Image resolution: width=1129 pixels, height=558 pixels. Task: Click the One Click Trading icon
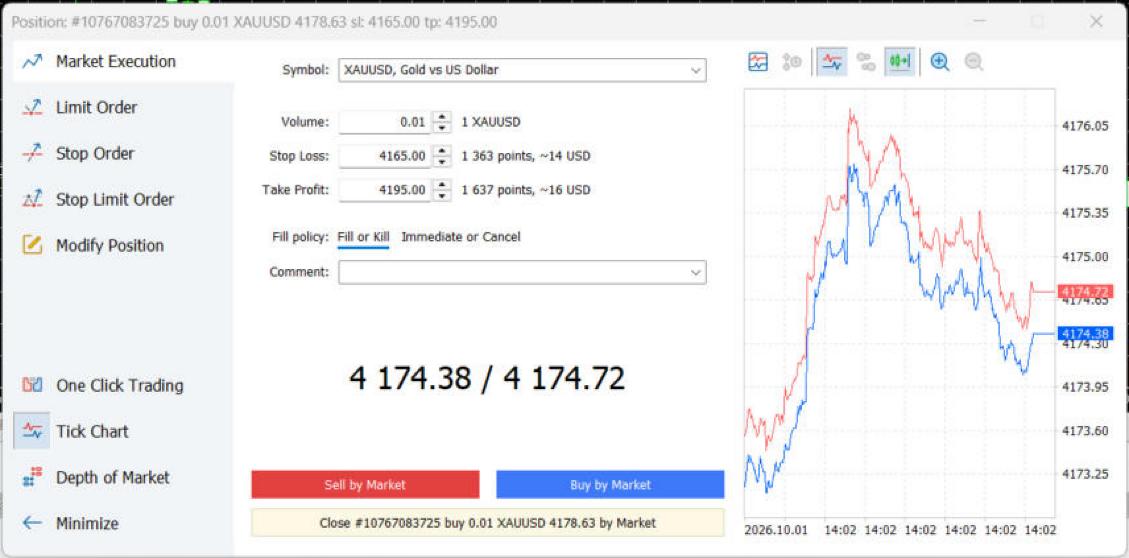(x=32, y=385)
